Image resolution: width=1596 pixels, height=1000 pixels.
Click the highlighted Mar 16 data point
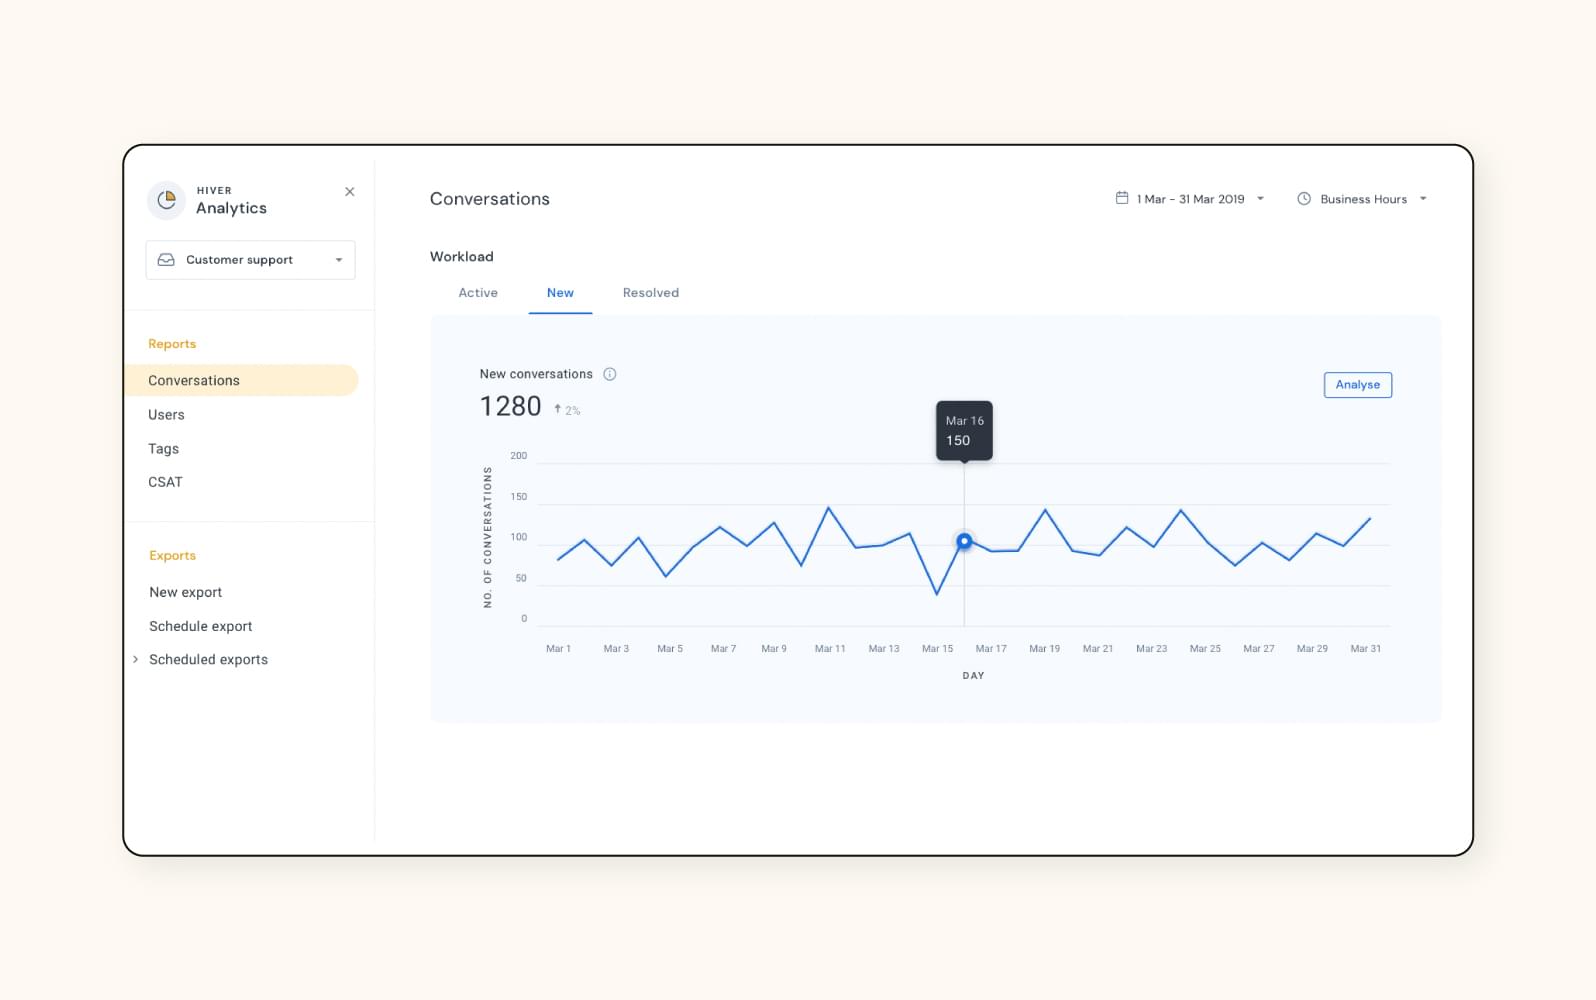pos(964,541)
